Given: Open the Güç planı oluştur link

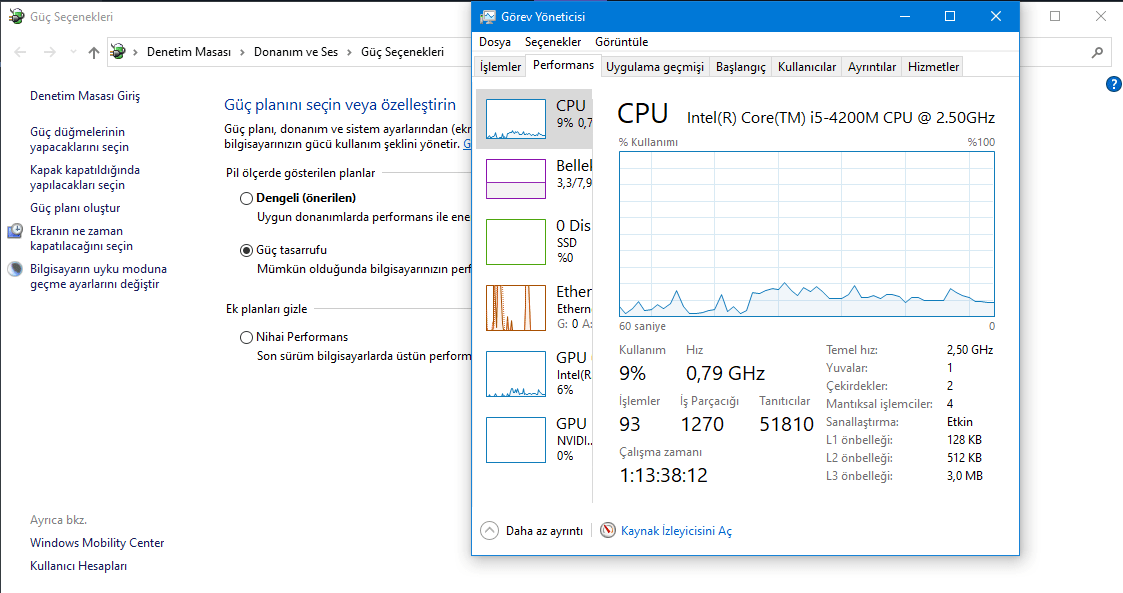Looking at the screenshot, I should tap(75, 208).
